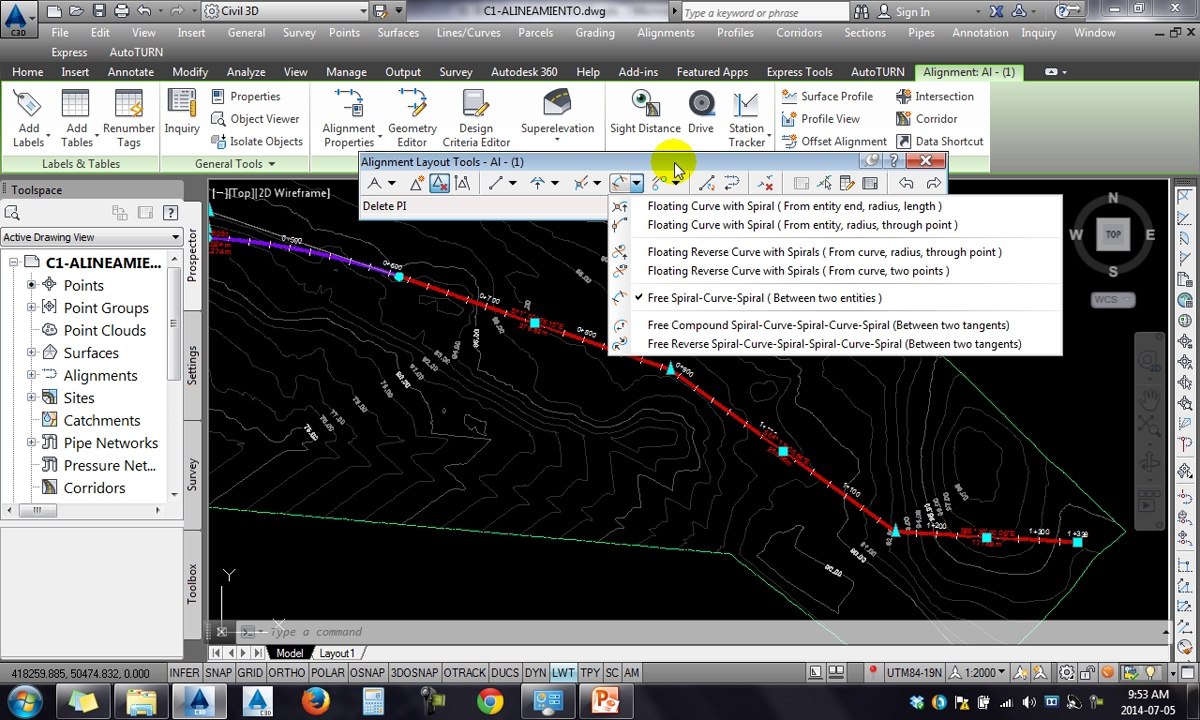
Task: Open the Analyze ribbon tab
Action: coord(245,72)
